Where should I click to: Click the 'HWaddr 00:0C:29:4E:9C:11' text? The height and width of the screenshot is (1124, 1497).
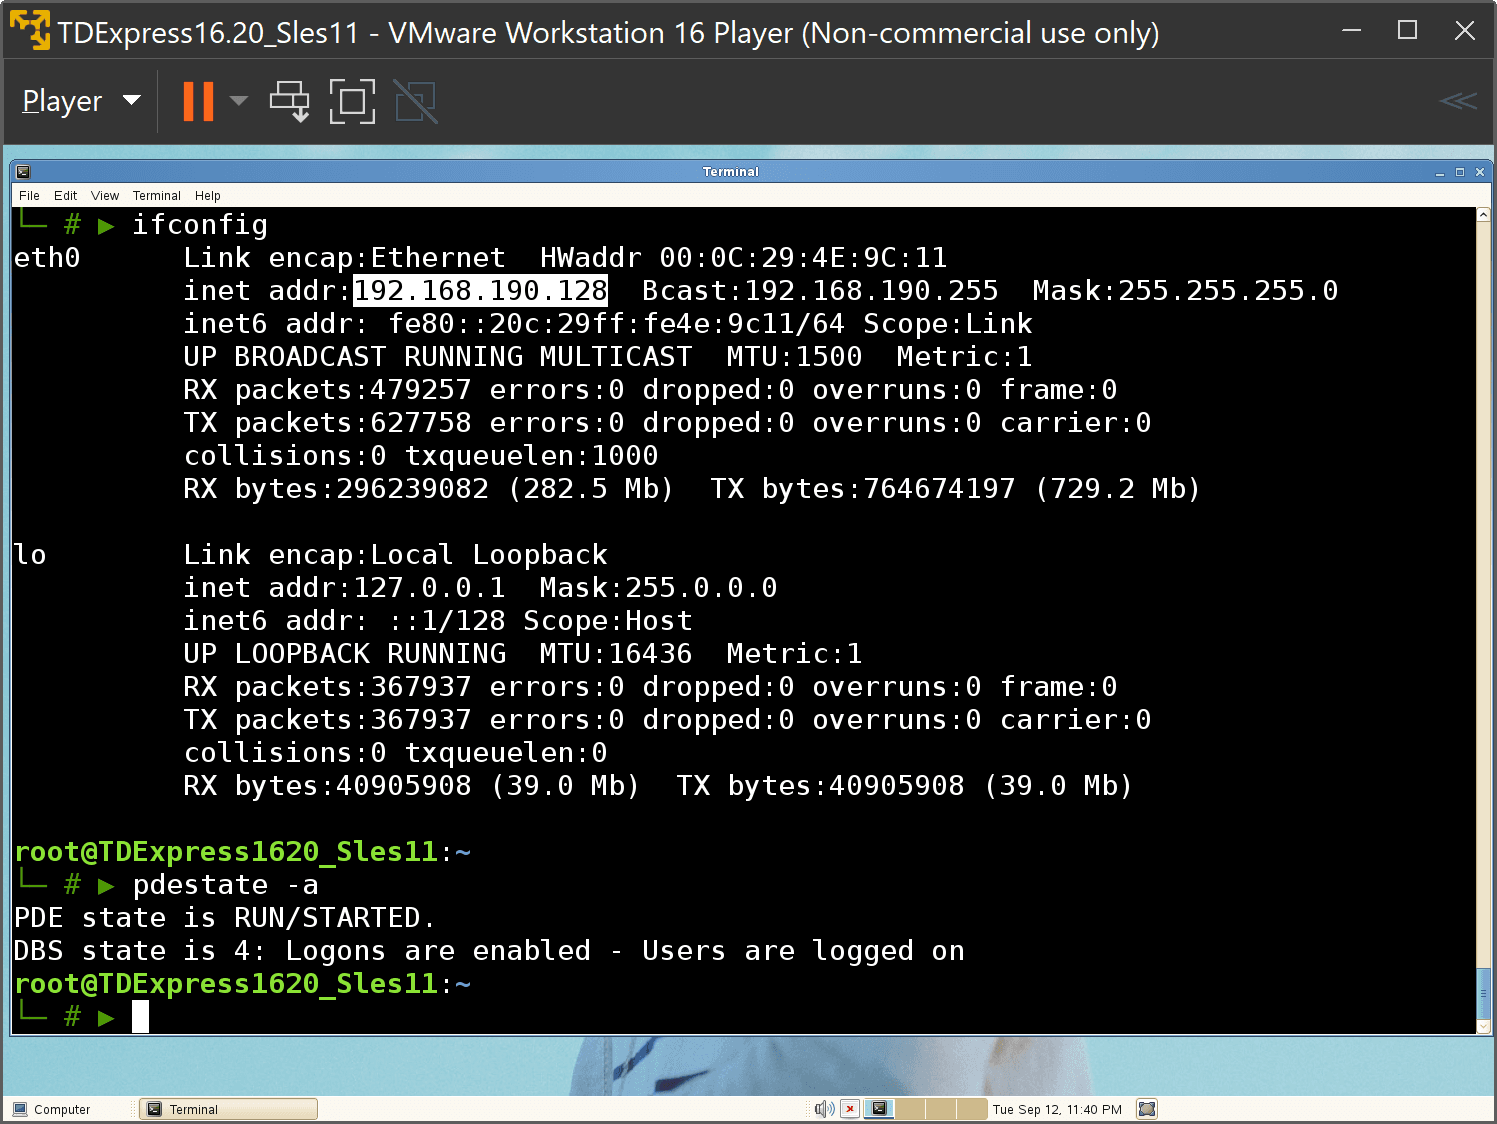coord(743,258)
